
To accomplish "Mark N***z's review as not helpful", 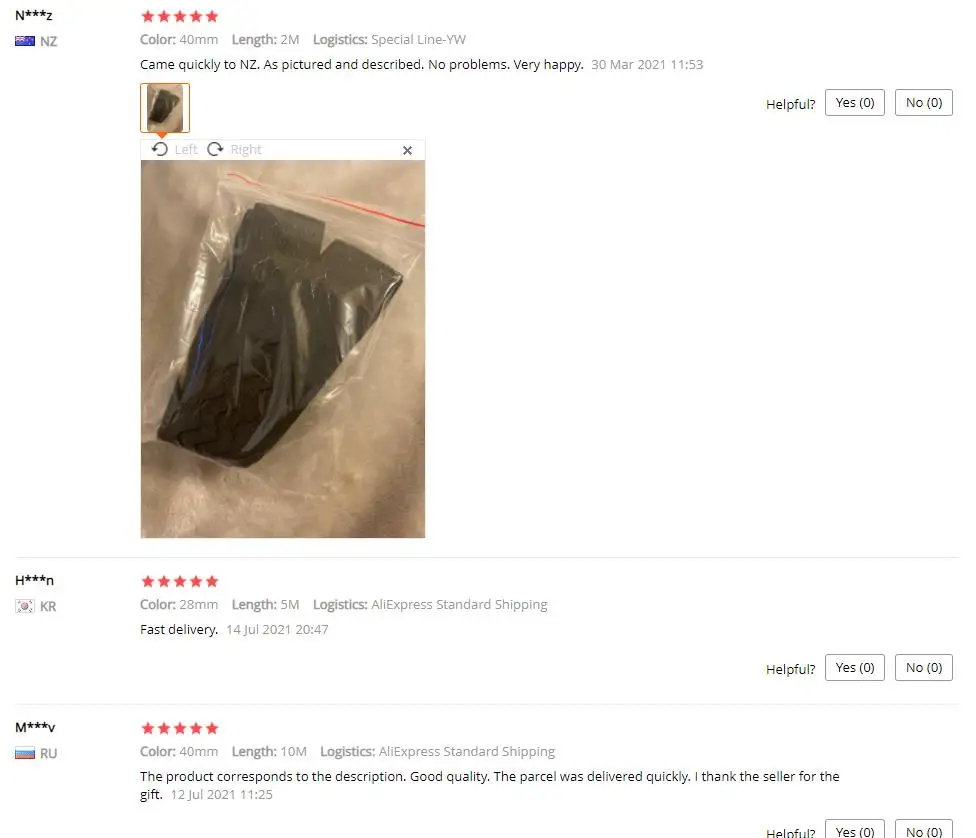I will [924, 103].
